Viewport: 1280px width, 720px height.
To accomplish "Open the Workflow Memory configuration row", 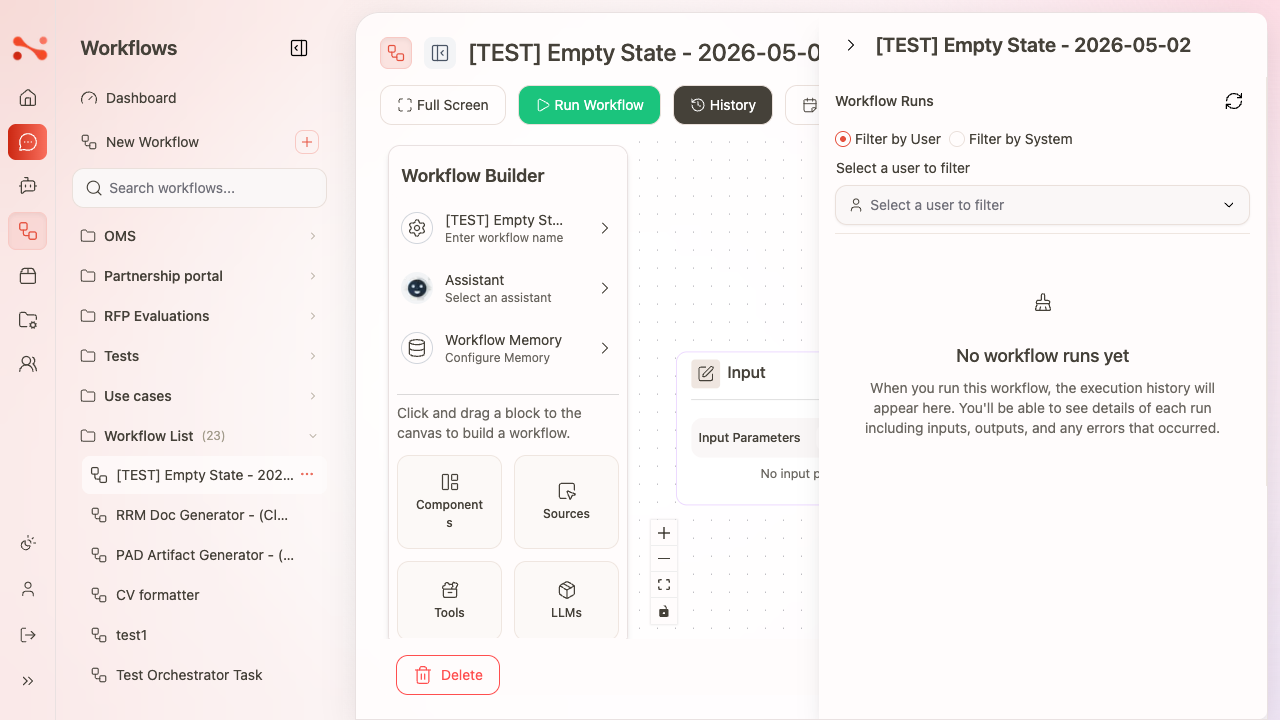I will (x=508, y=348).
